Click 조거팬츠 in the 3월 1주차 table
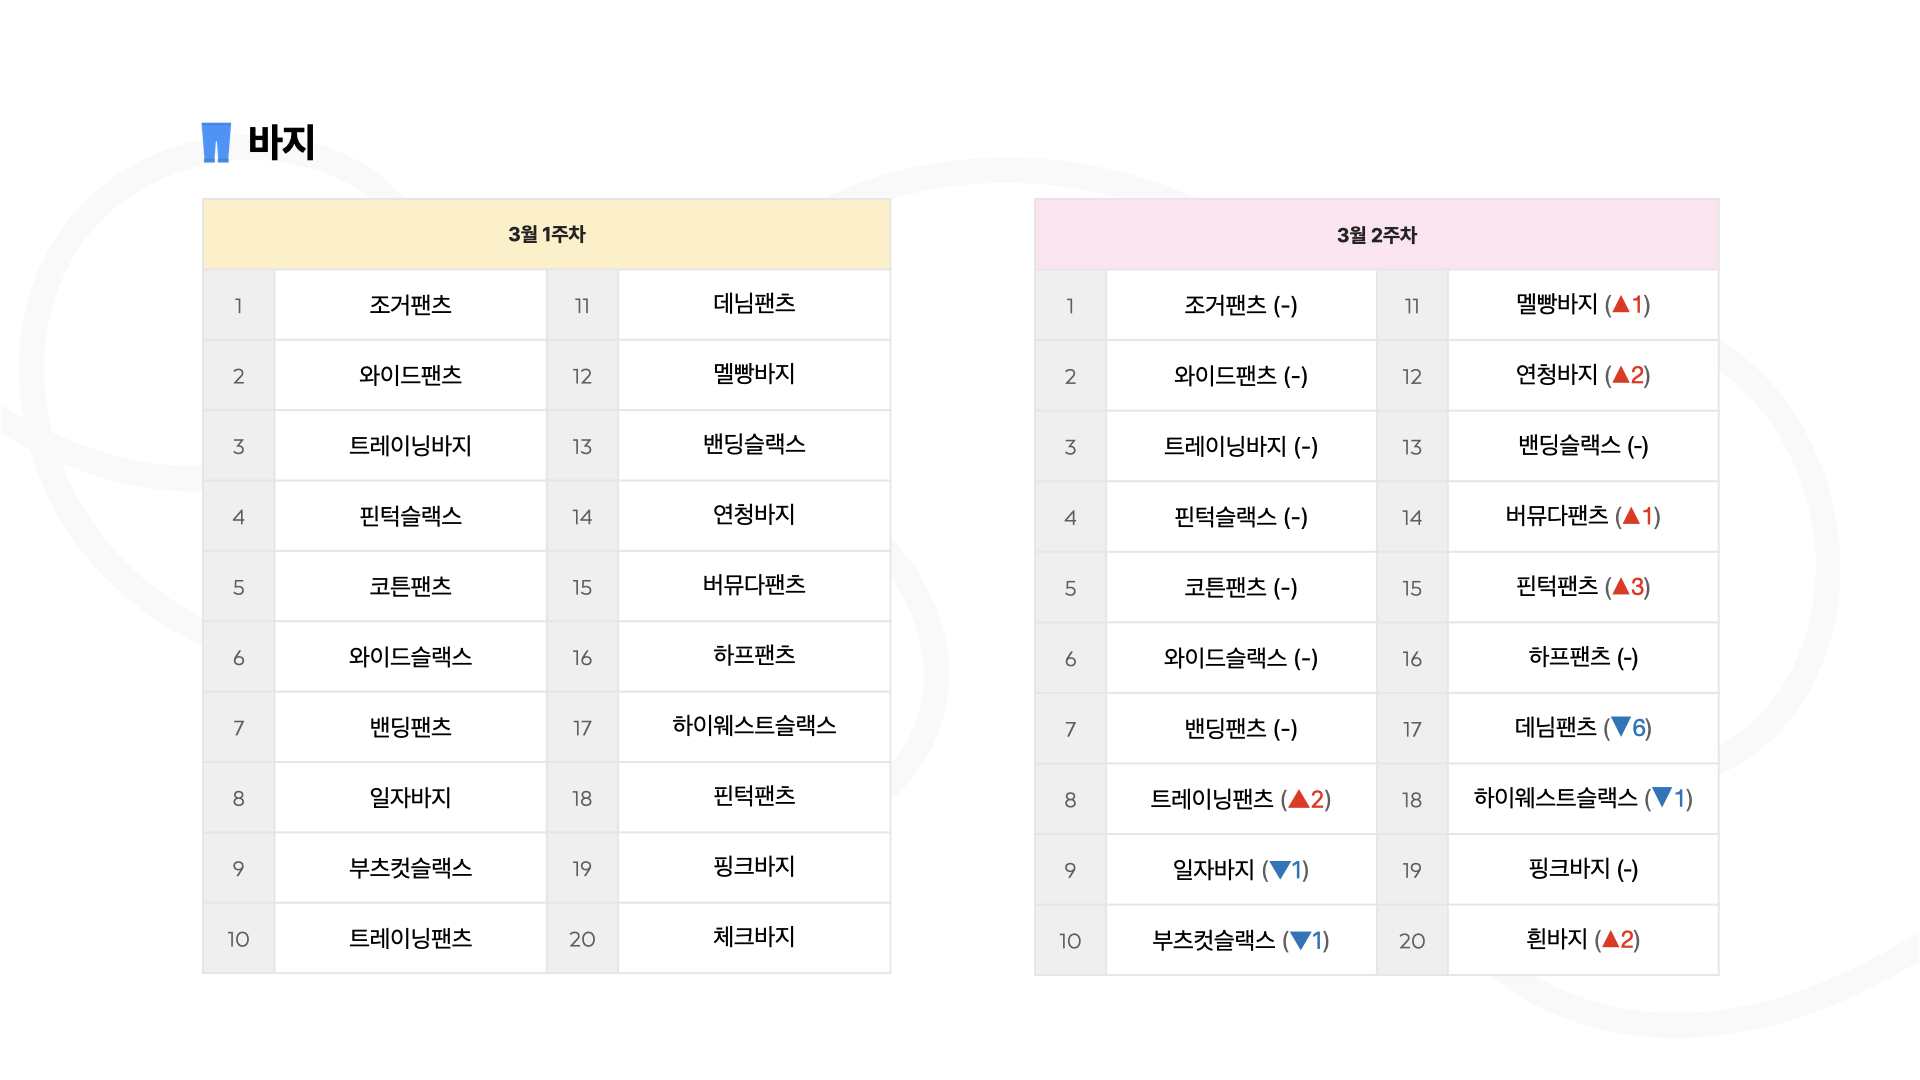 coord(410,304)
